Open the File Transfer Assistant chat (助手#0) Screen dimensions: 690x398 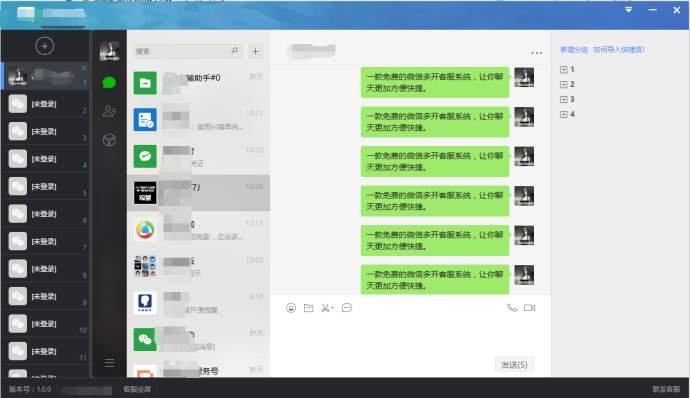point(198,83)
